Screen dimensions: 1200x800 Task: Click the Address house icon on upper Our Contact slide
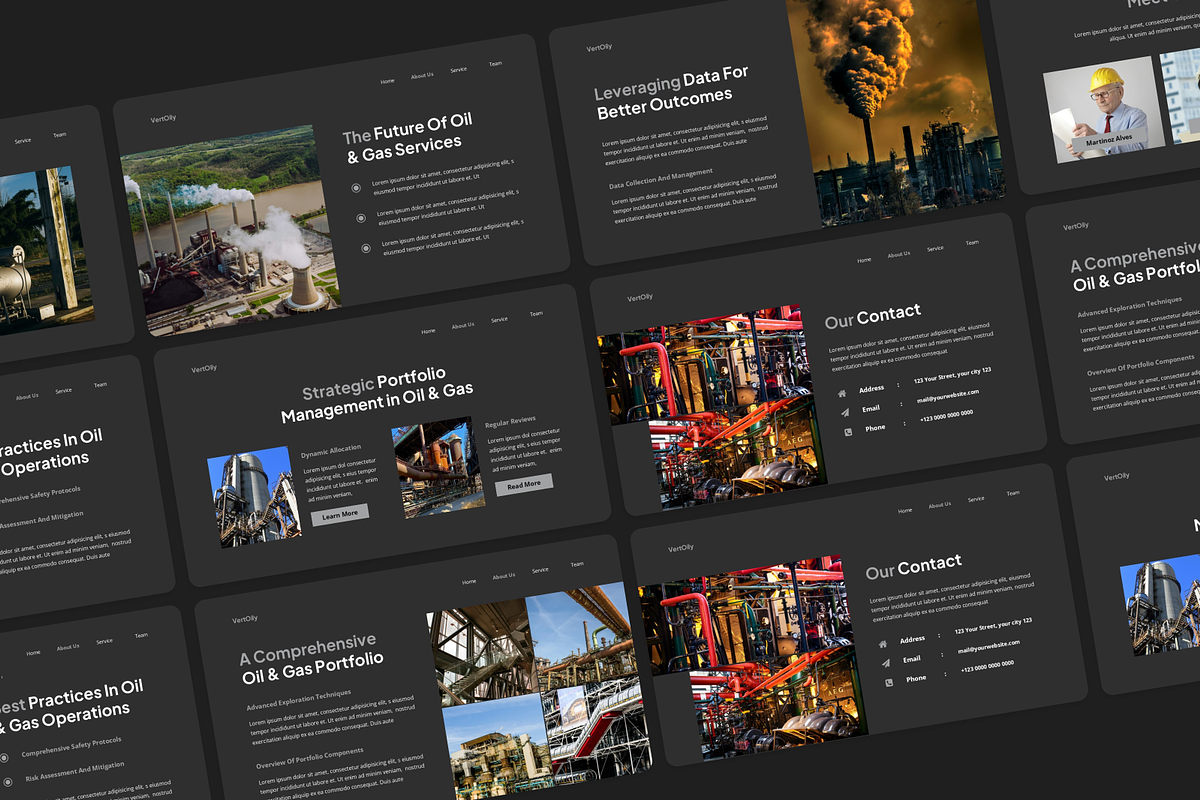coord(842,394)
